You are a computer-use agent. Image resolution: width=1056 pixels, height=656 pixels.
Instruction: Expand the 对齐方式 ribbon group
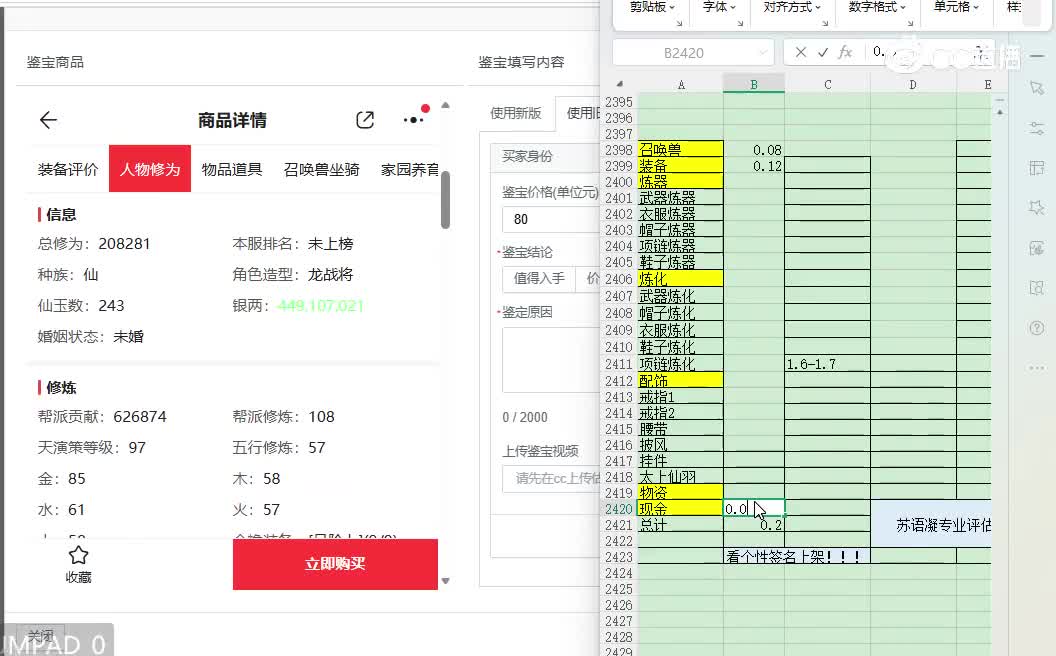coord(792,7)
